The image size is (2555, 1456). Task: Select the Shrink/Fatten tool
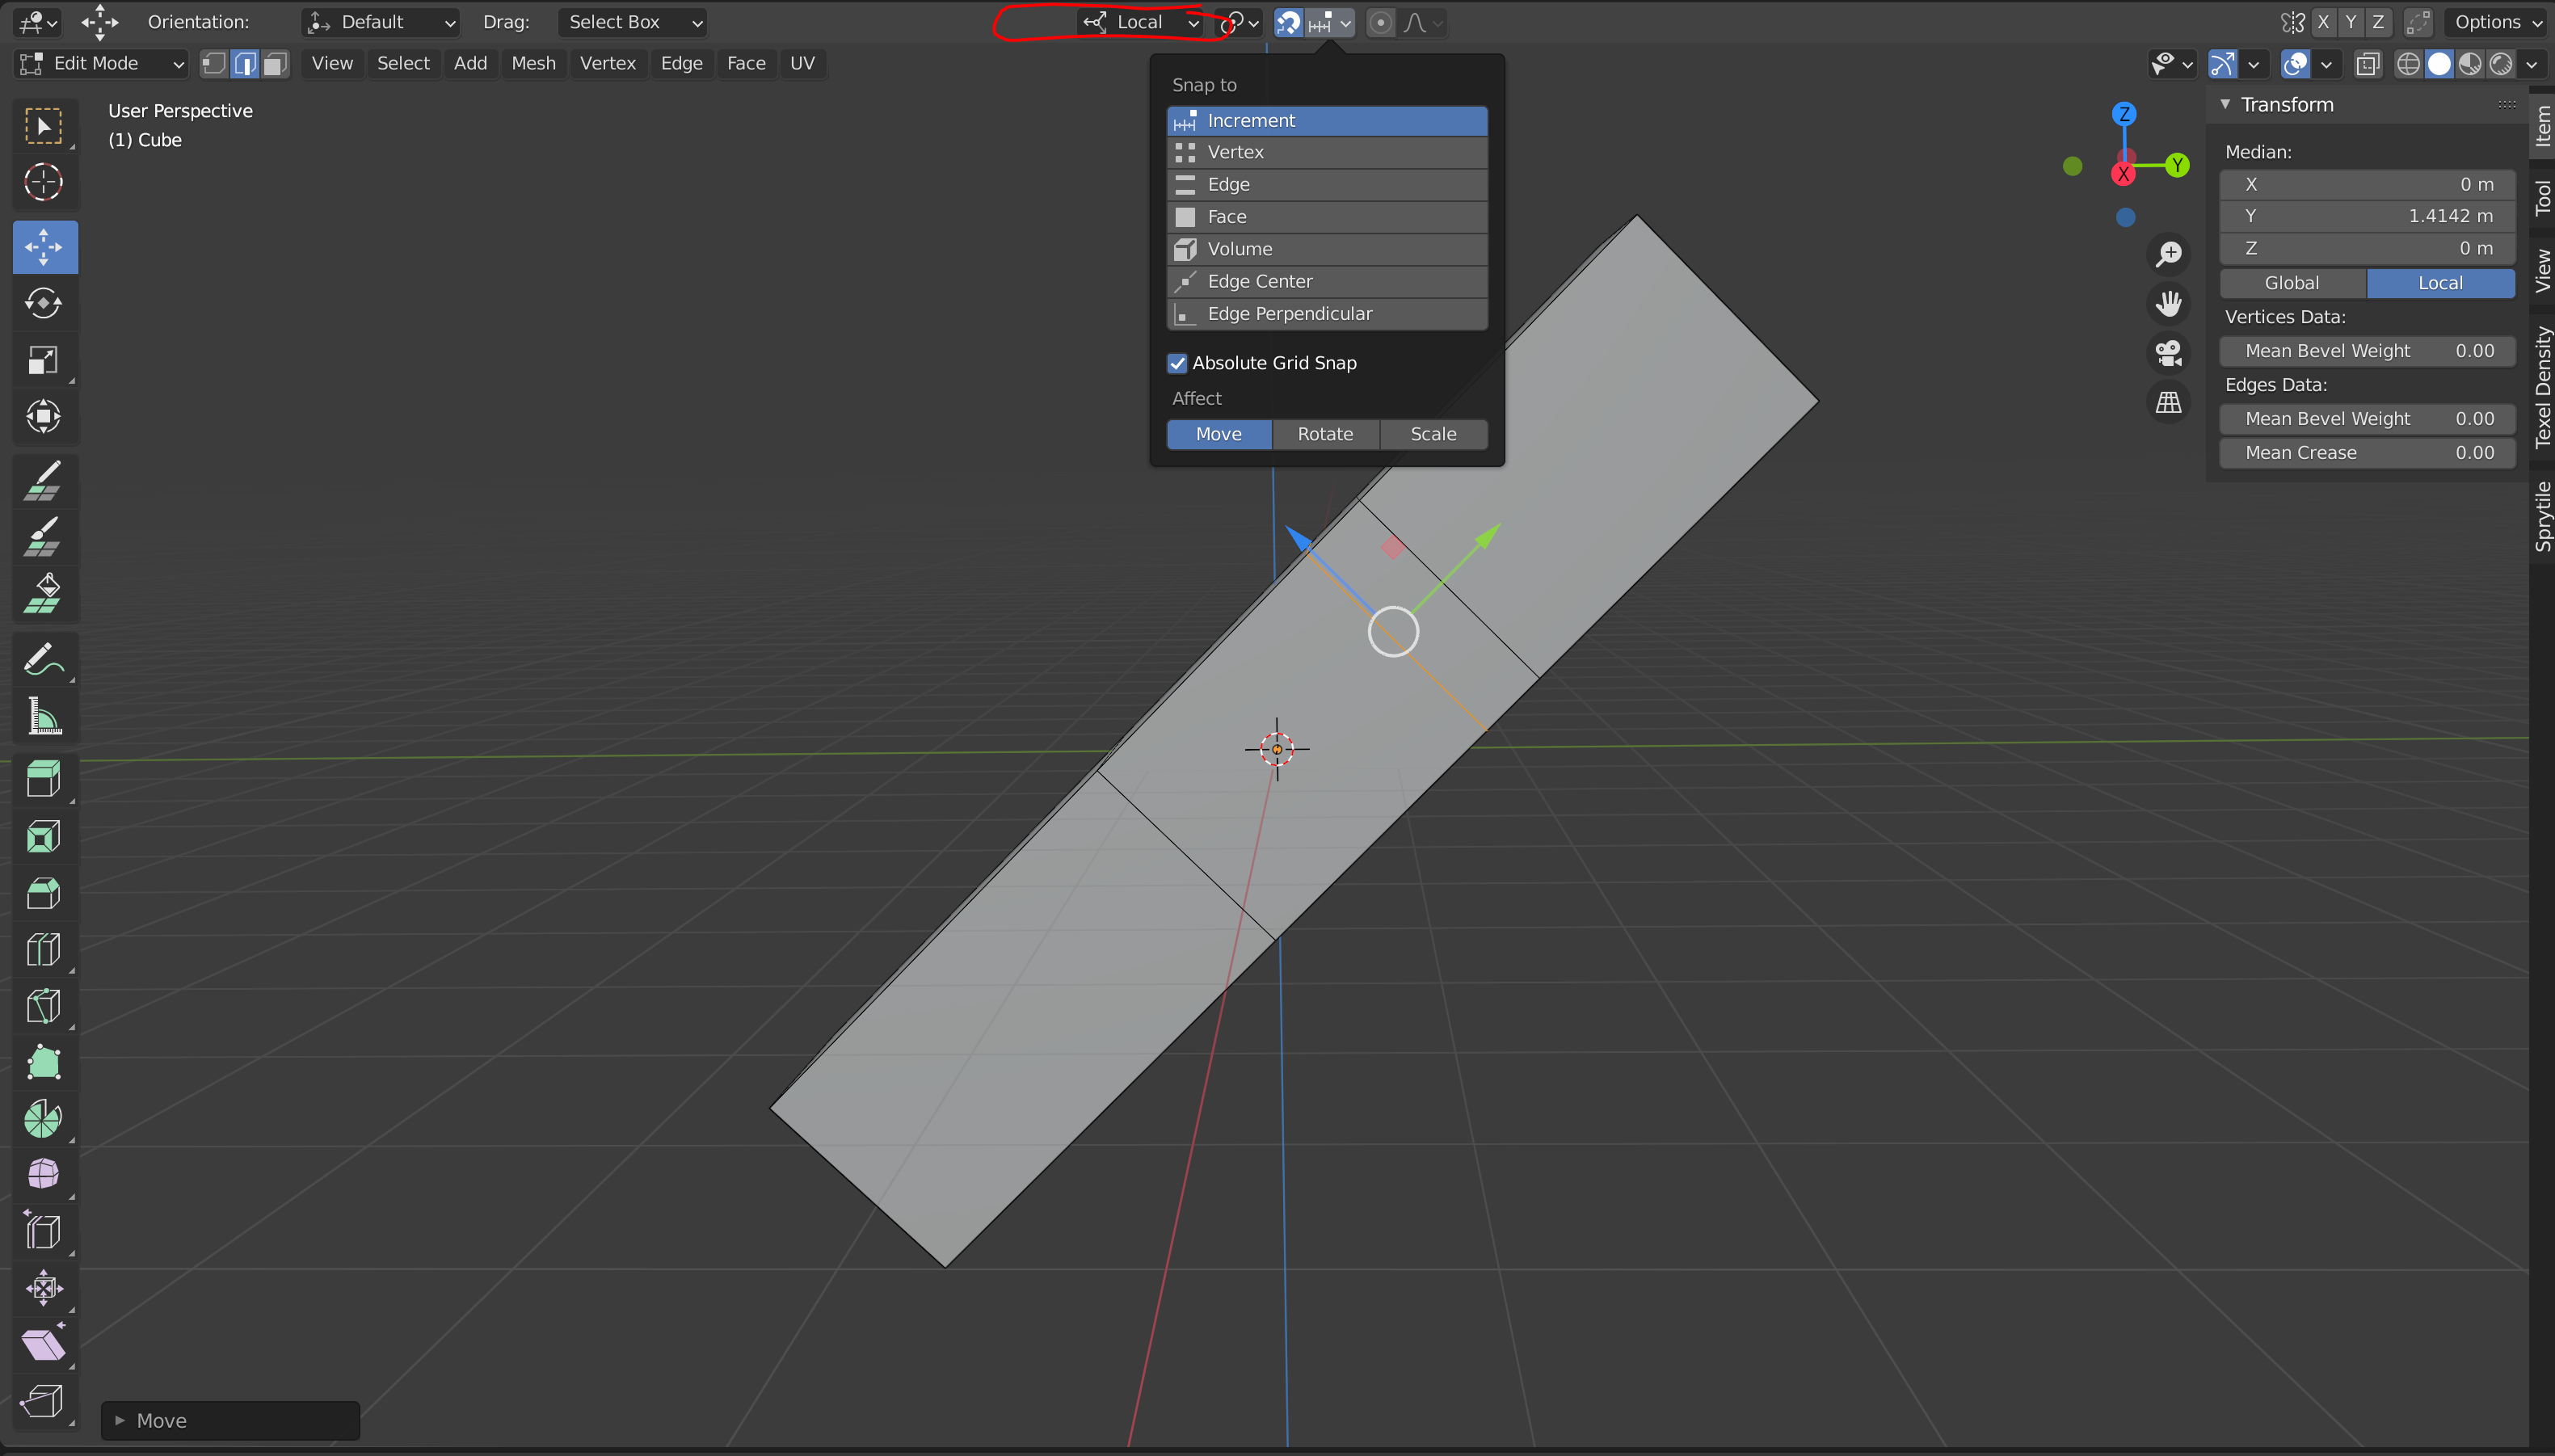click(x=43, y=1288)
